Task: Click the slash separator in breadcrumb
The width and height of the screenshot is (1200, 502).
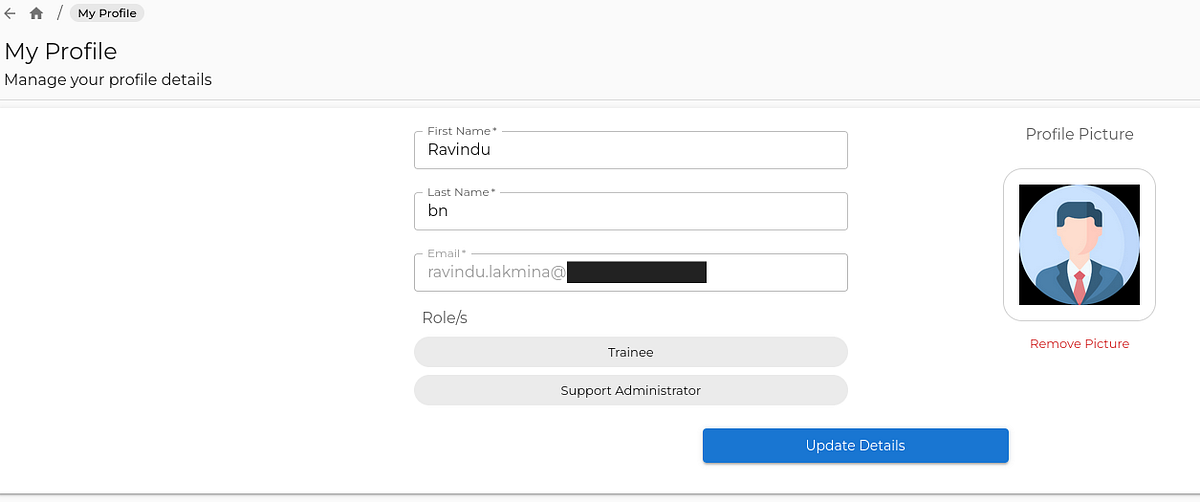Action: pyautogui.click(x=59, y=13)
